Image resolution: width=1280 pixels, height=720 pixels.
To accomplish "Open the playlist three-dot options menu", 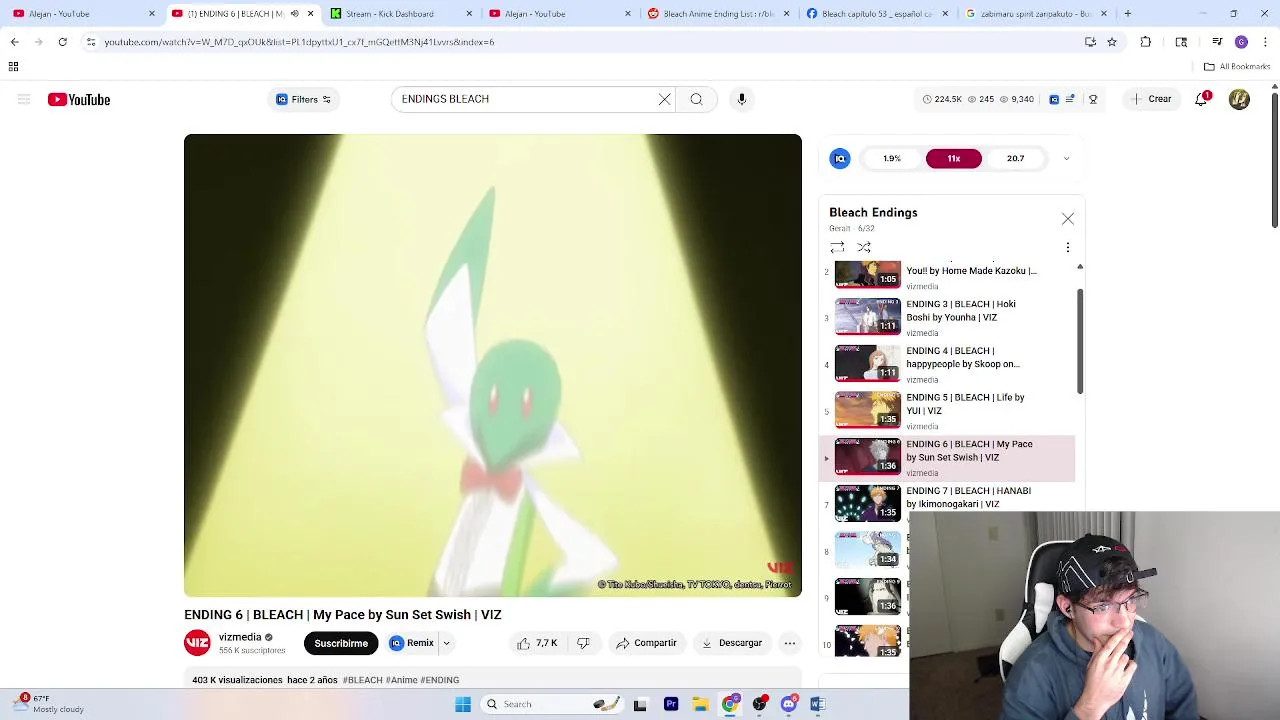I will (1067, 247).
